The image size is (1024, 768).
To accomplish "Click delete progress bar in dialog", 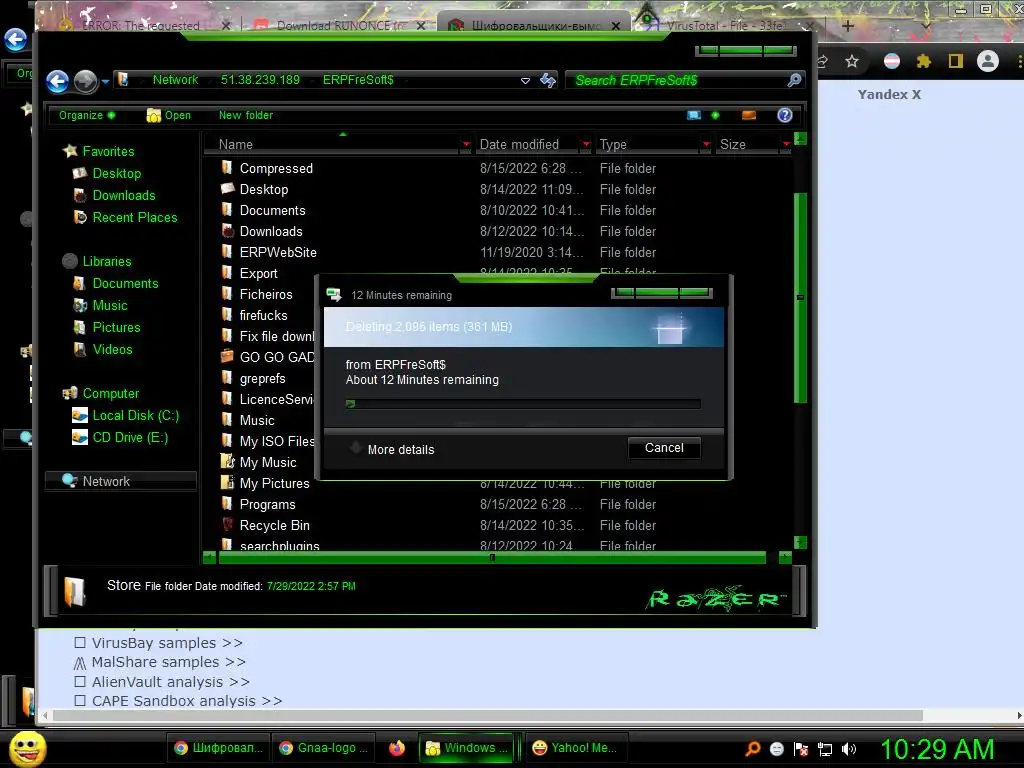I will 523,404.
